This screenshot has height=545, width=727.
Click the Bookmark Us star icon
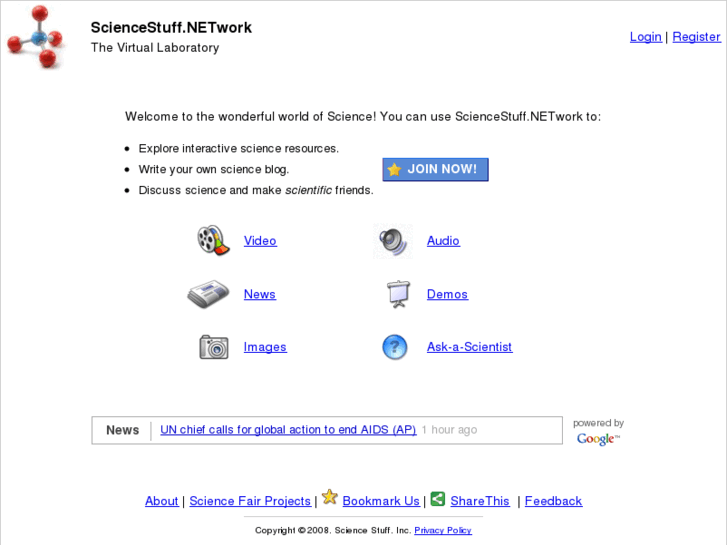[330, 497]
